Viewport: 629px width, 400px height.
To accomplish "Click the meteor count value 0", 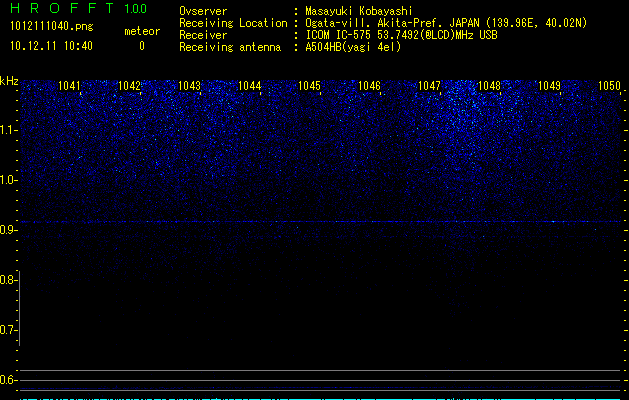I will 142,46.
